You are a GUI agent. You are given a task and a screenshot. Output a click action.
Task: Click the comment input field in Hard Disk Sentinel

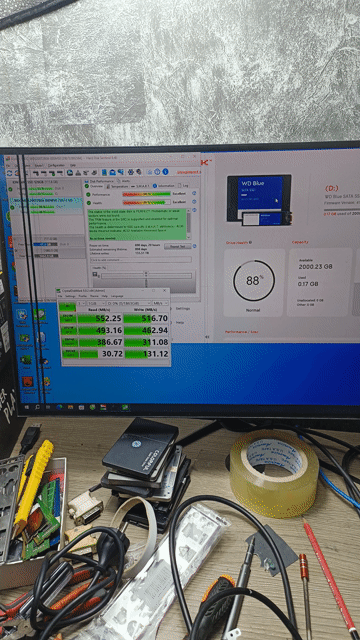(140, 260)
